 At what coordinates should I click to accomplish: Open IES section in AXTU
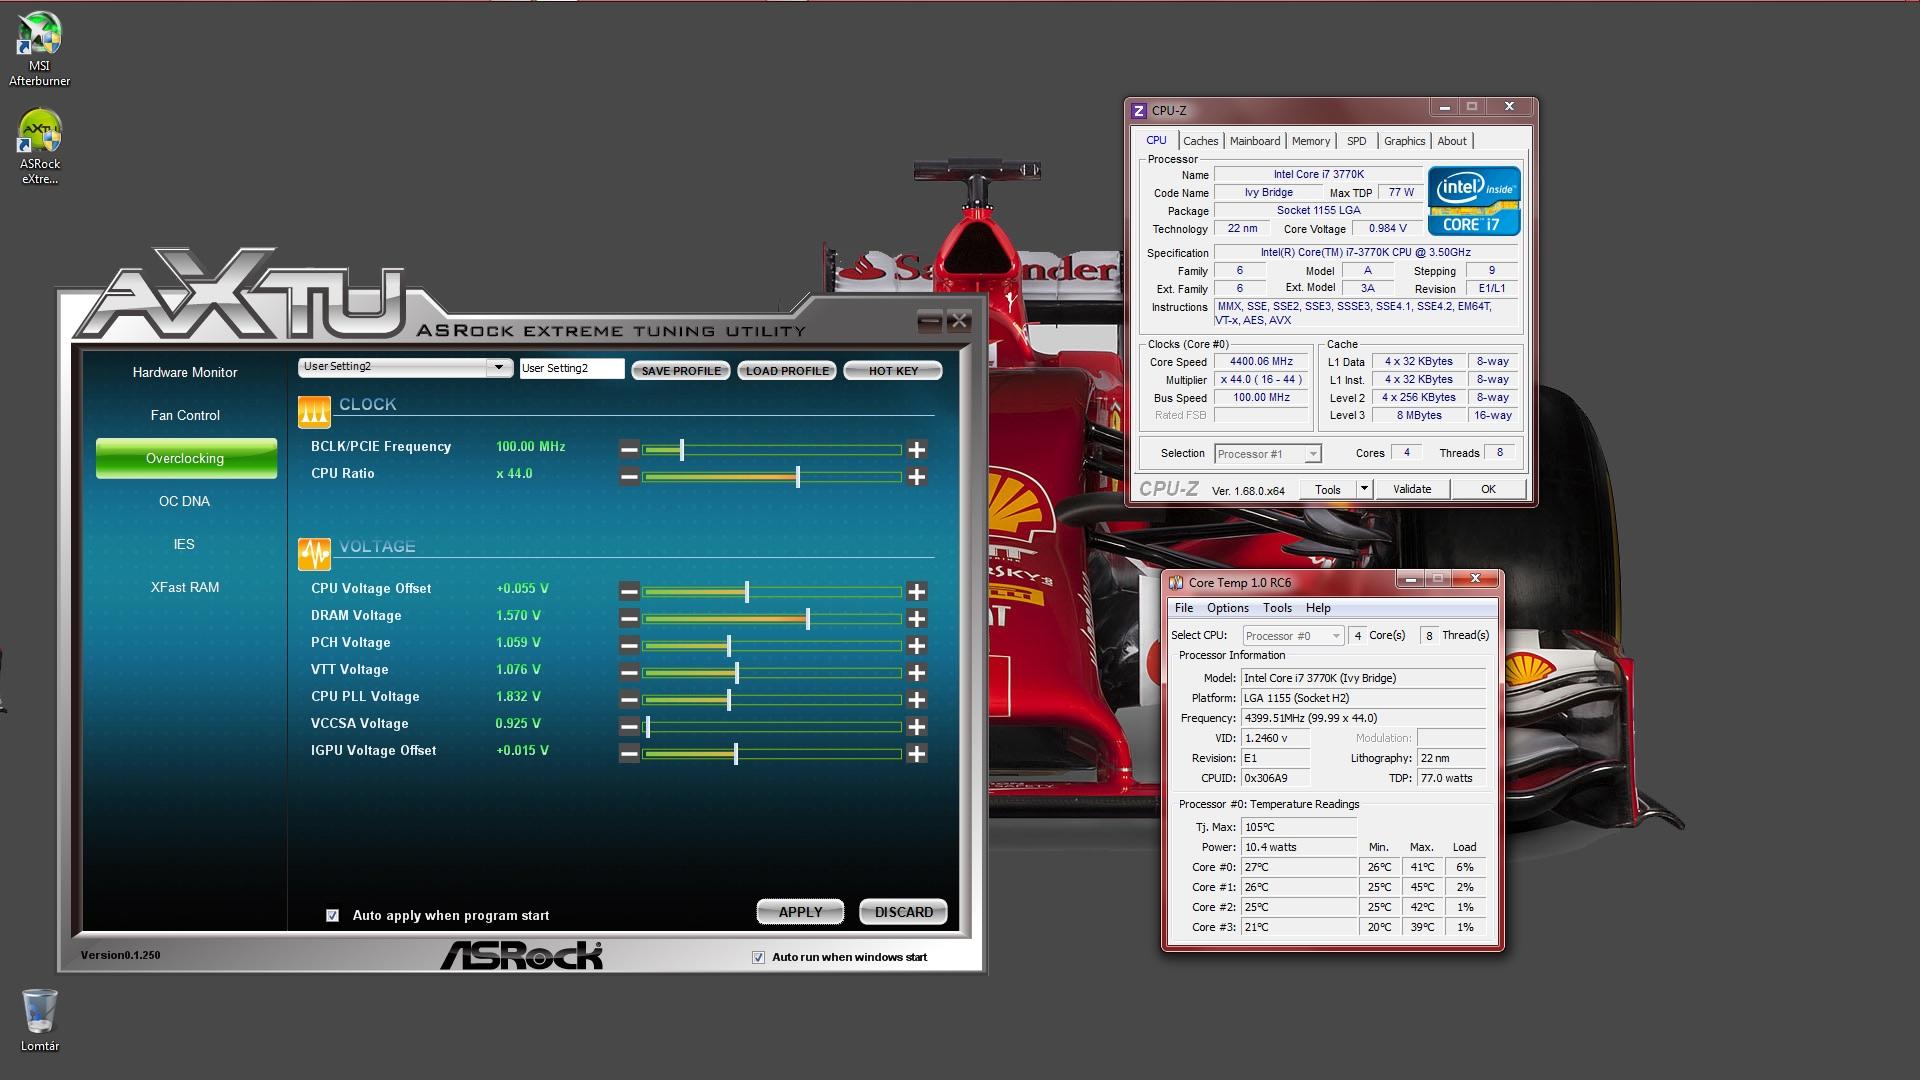(185, 544)
